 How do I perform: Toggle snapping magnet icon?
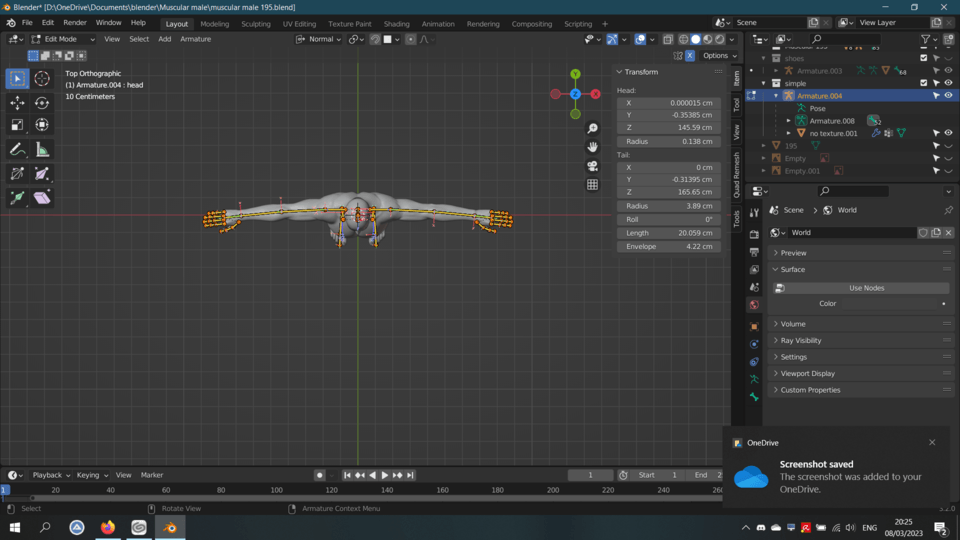click(375, 39)
